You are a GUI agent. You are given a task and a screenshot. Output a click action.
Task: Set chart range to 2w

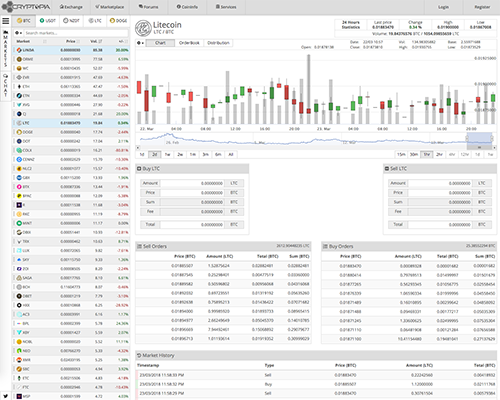coord(180,154)
